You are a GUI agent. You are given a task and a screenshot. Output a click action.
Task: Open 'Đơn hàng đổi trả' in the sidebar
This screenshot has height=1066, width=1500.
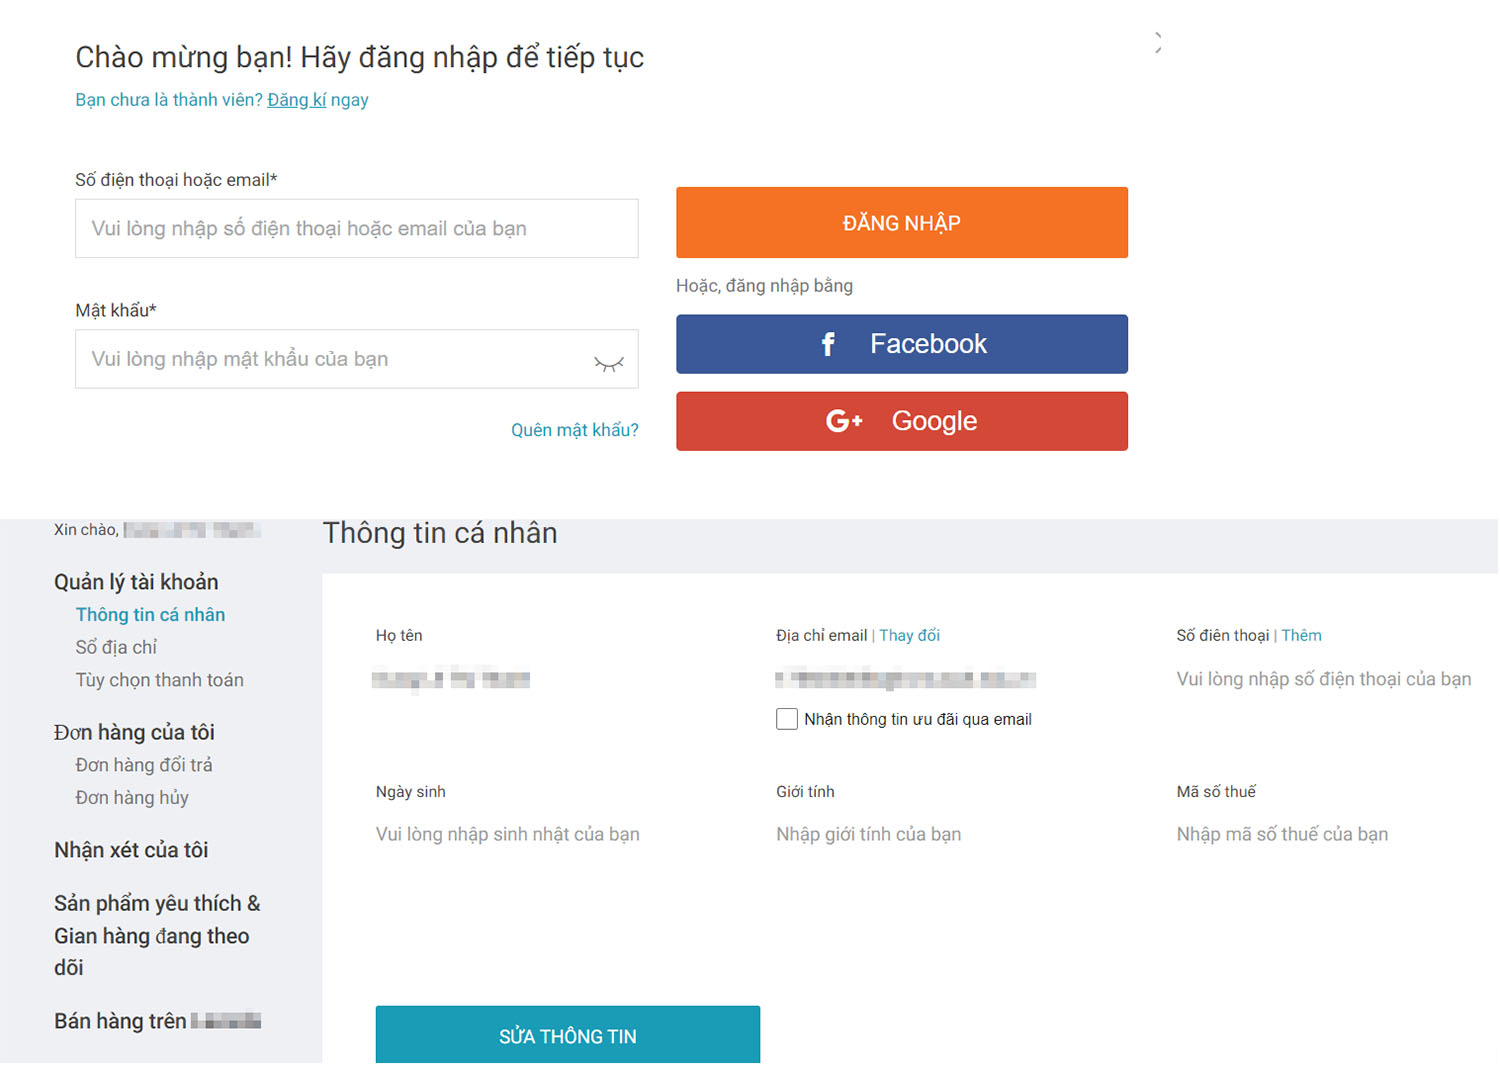coord(142,764)
